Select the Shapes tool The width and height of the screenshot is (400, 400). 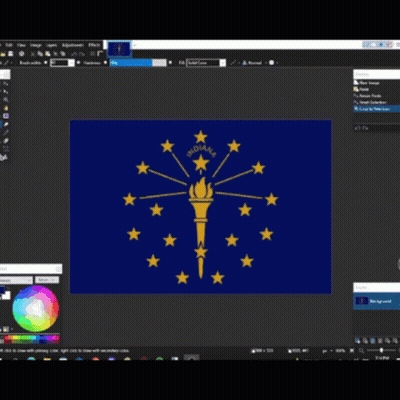pos(3,157)
